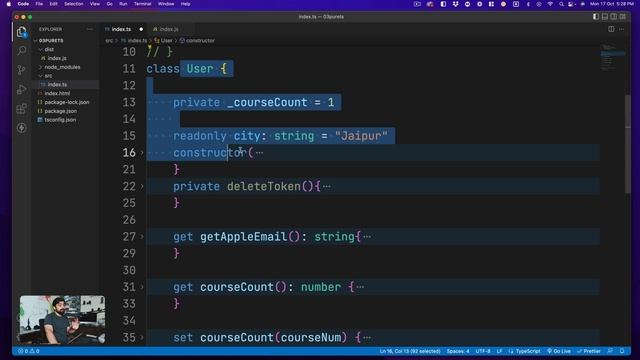The width and height of the screenshot is (640, 360).
Task: Click Spaces: 4 indentation setting
Action: pos(458,351)
